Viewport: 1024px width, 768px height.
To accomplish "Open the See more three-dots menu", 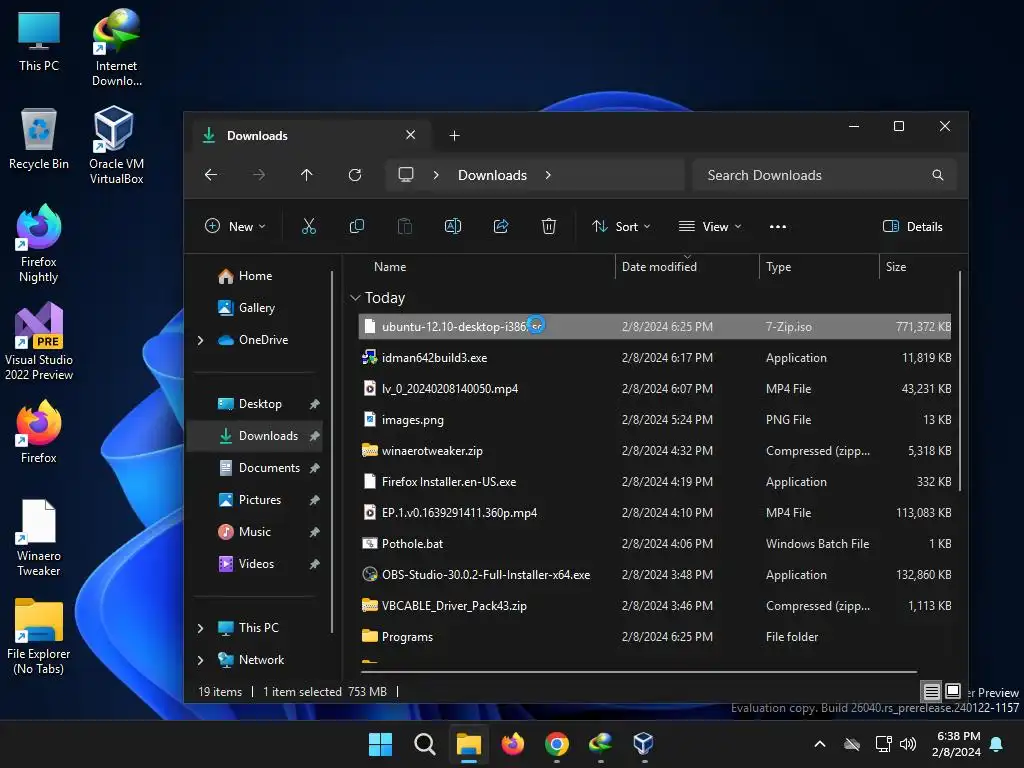I will coord(778,227).
